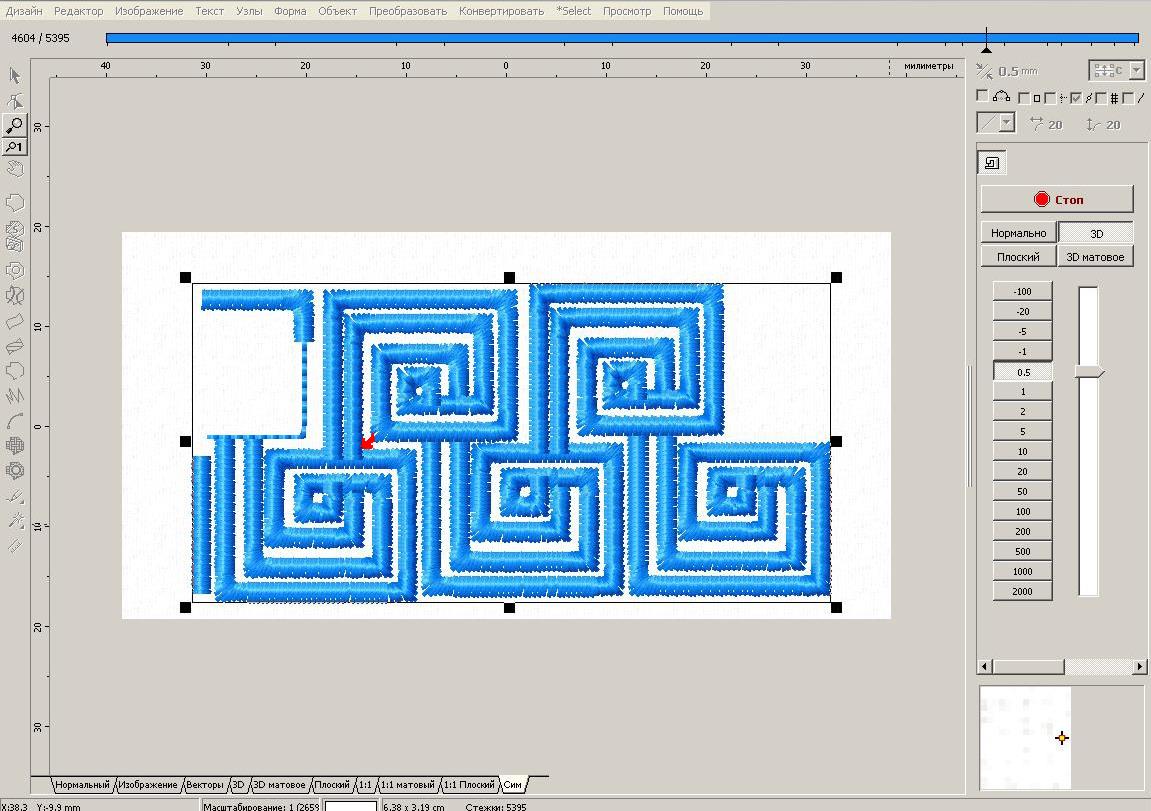Switch view to Плоский mode
This screenshot has width=1151, height=811.
click(x=1018, y=257)
